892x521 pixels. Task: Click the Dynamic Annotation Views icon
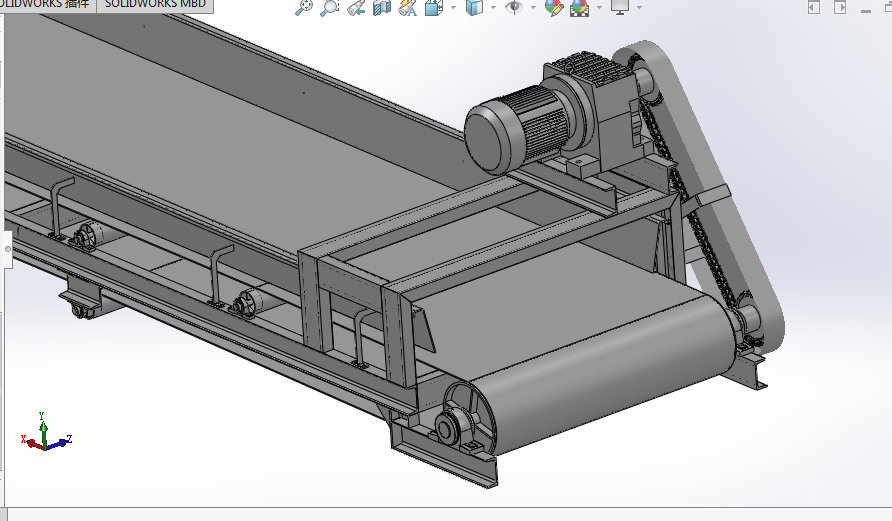tap(407, 7)
